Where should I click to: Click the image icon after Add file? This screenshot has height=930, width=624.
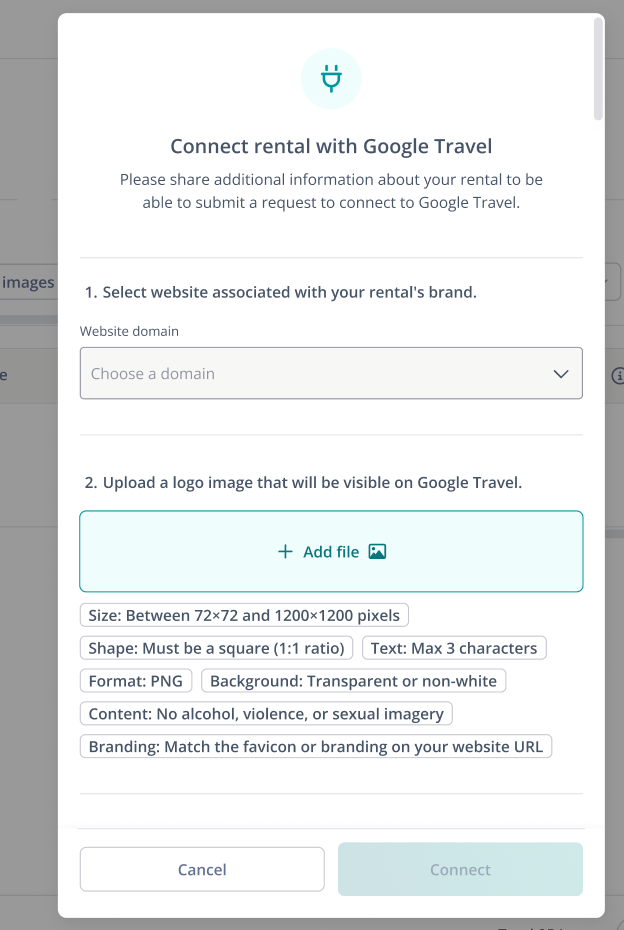(x=377, y=552)
